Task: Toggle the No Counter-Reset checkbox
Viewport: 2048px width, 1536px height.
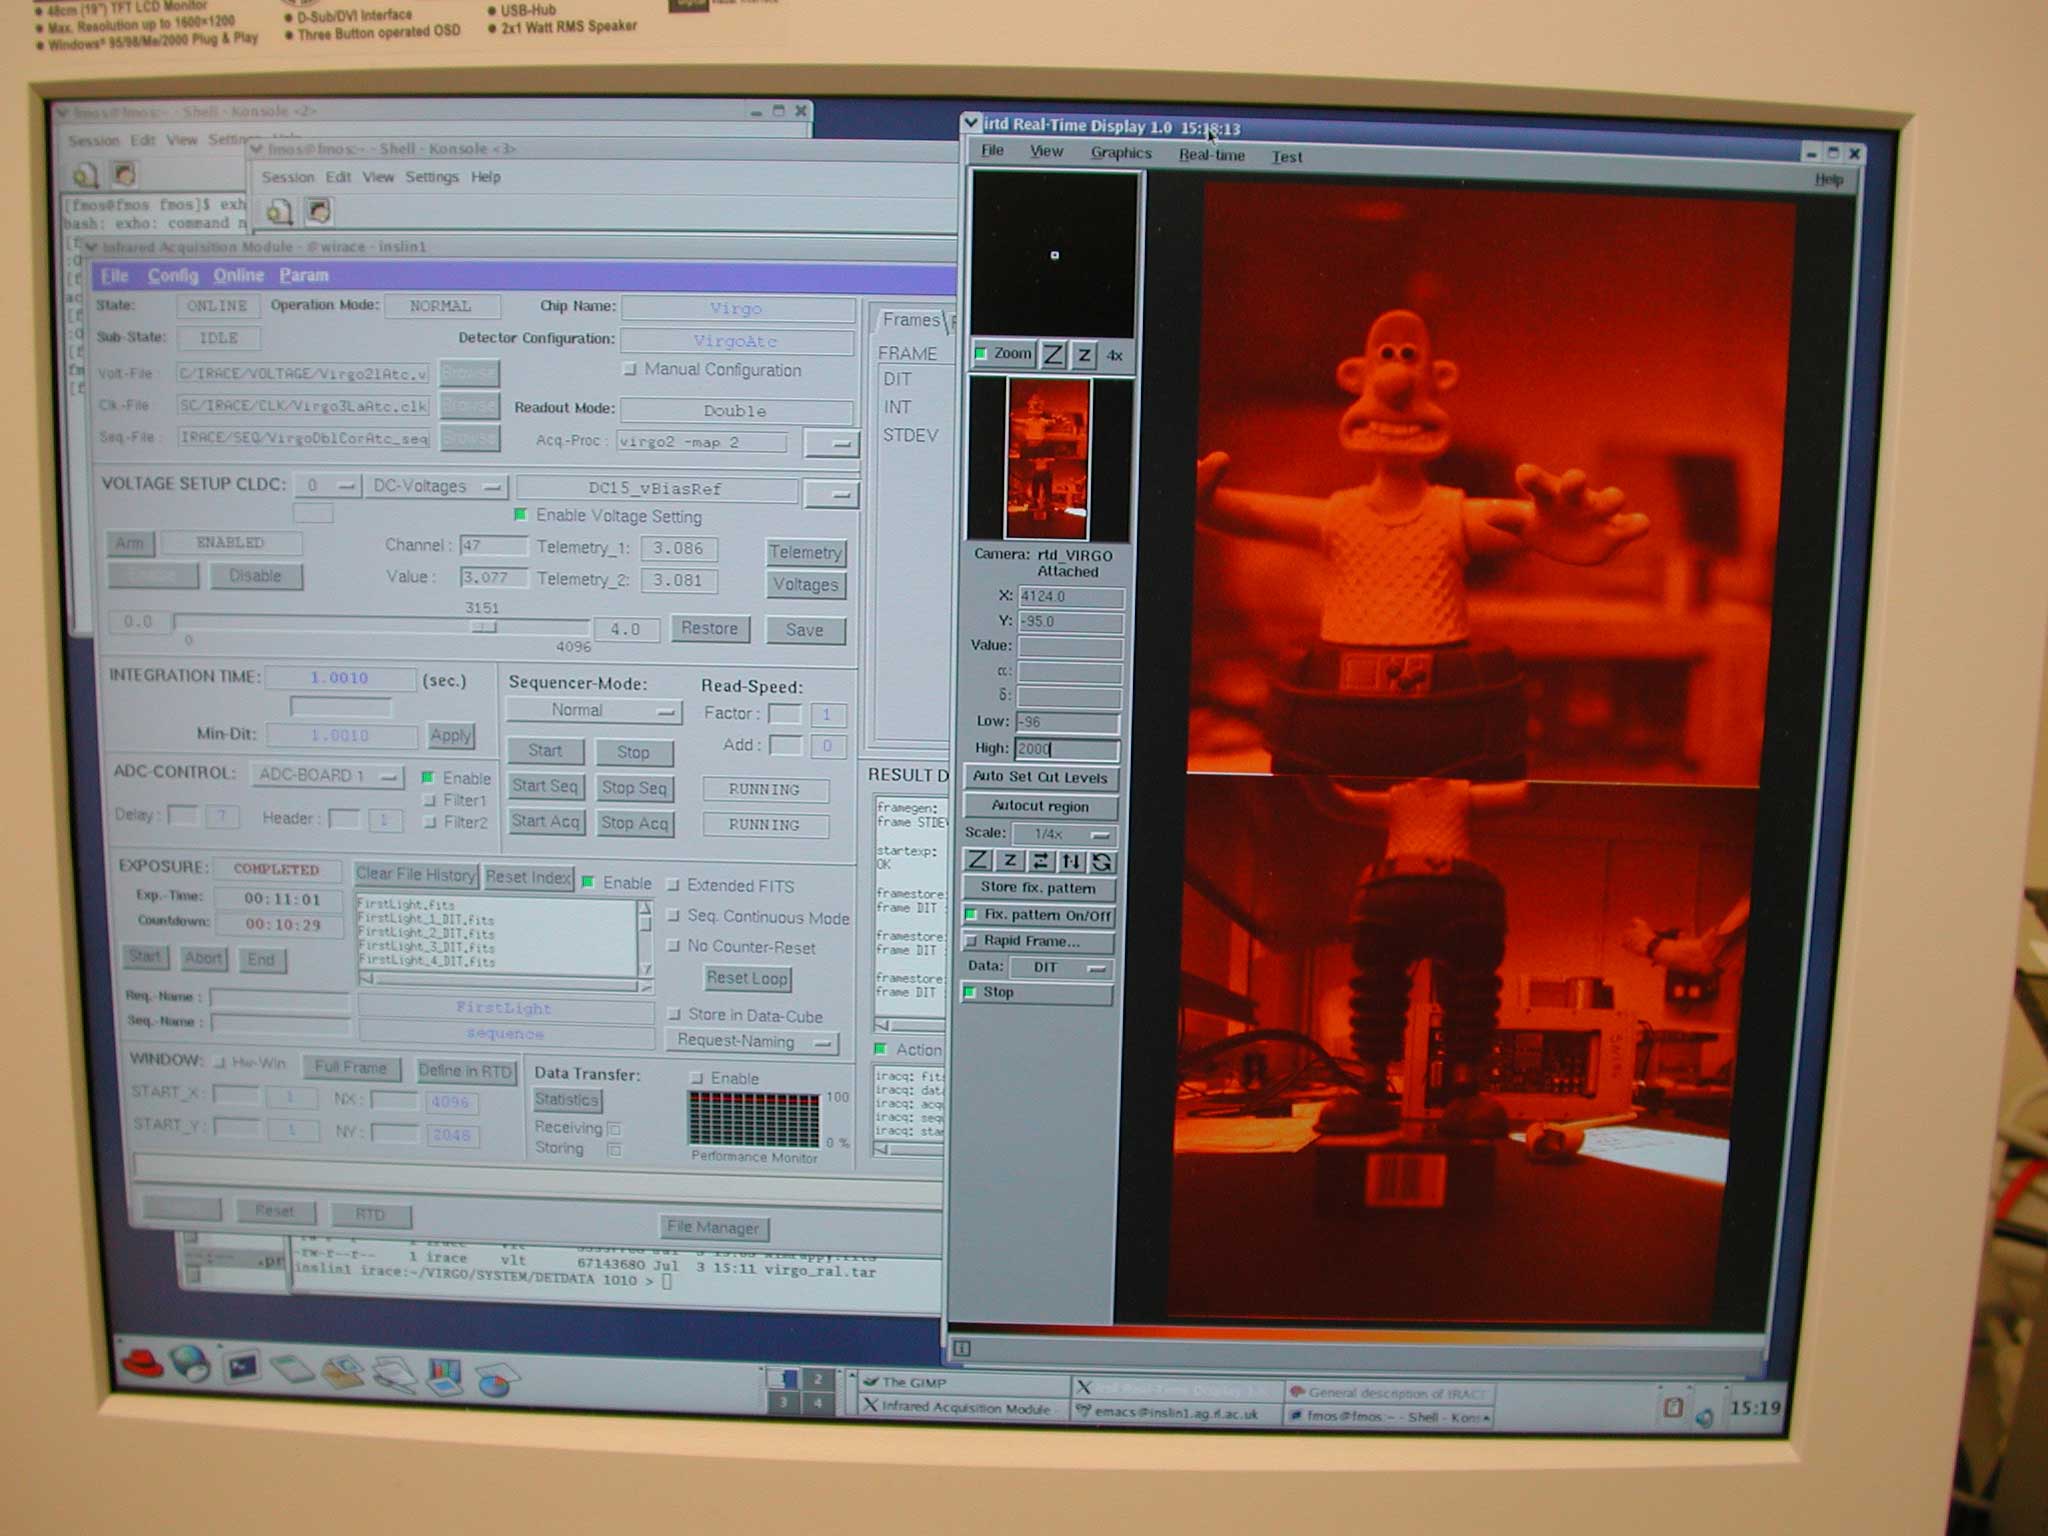Action: coord(674,945)
